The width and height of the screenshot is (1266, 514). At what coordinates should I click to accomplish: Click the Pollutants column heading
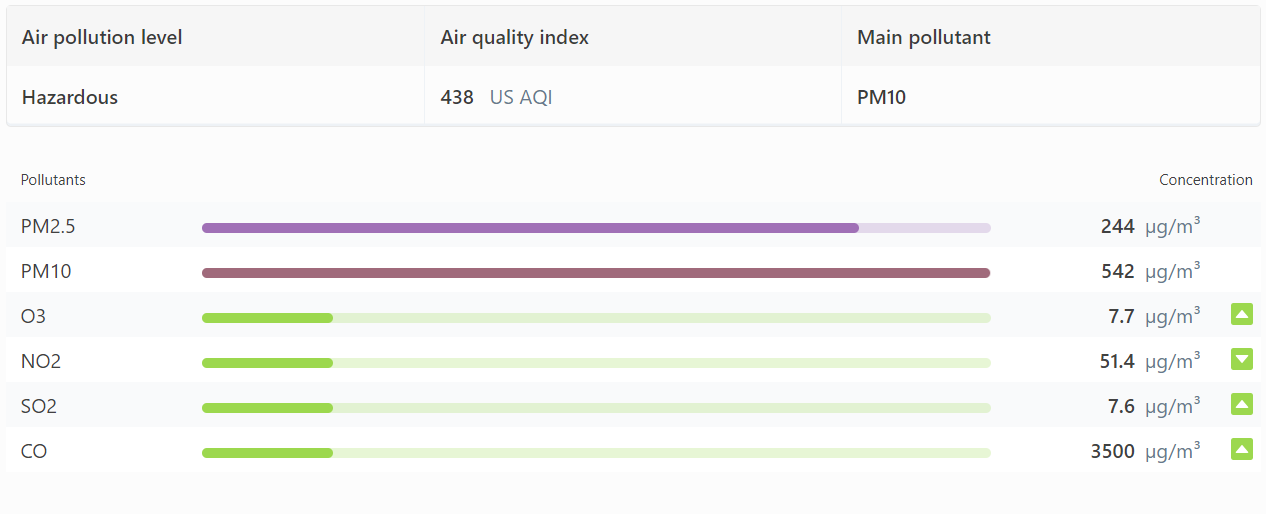point(53,180)
